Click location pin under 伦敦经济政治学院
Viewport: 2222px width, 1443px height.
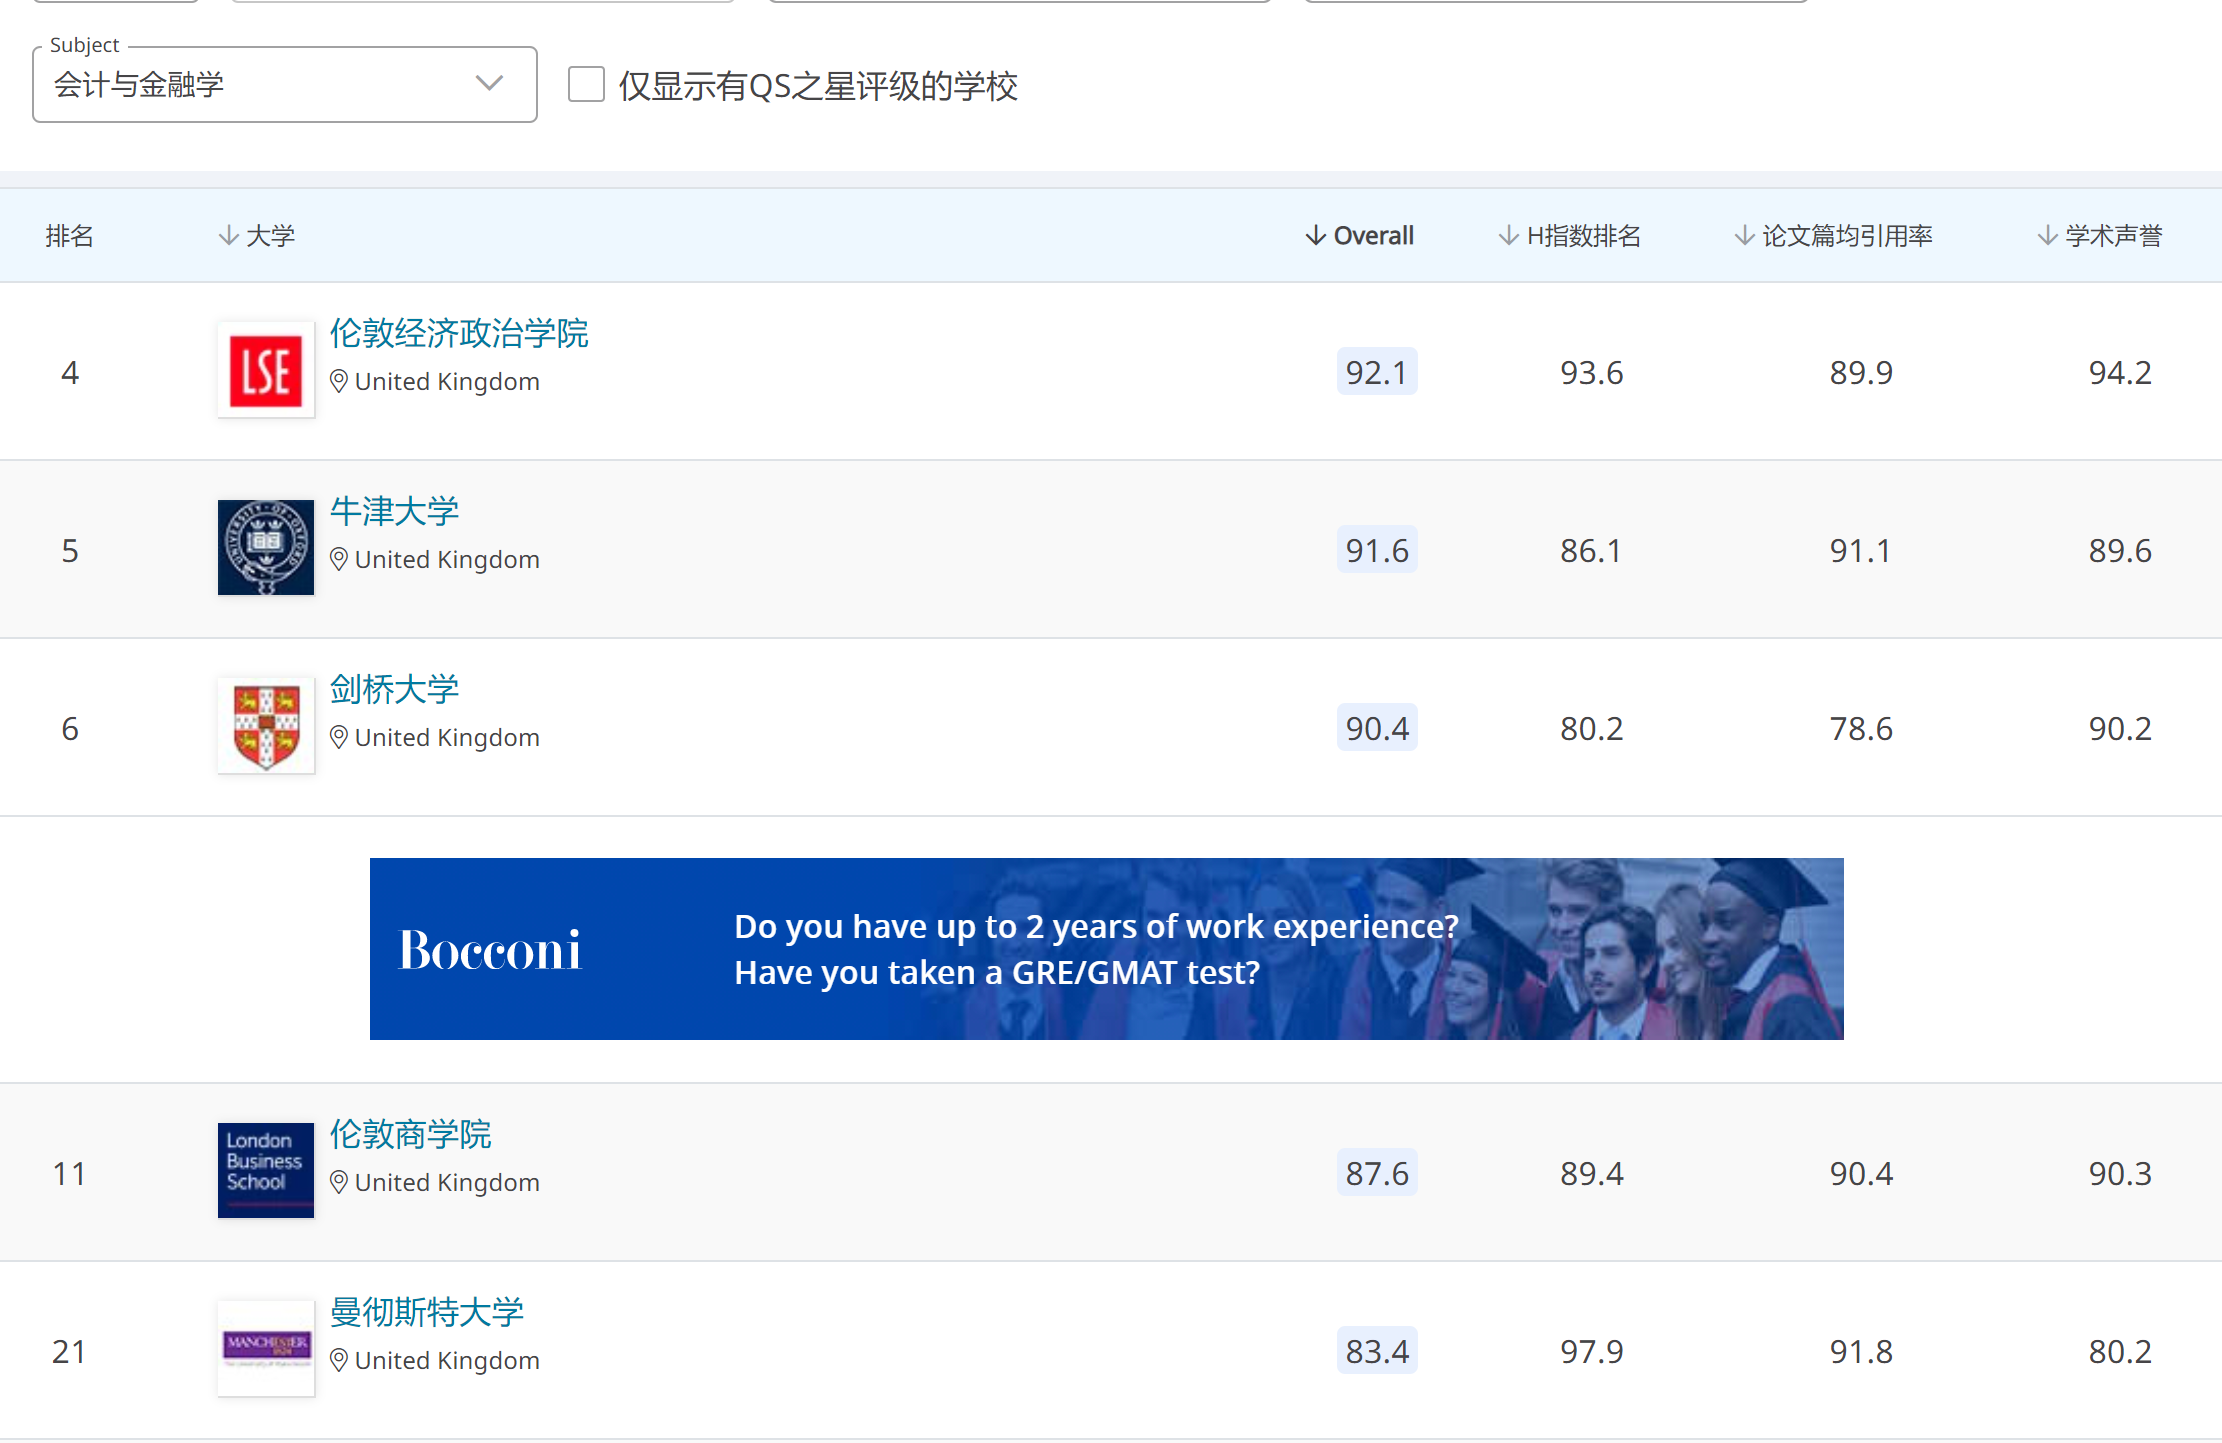339,382
